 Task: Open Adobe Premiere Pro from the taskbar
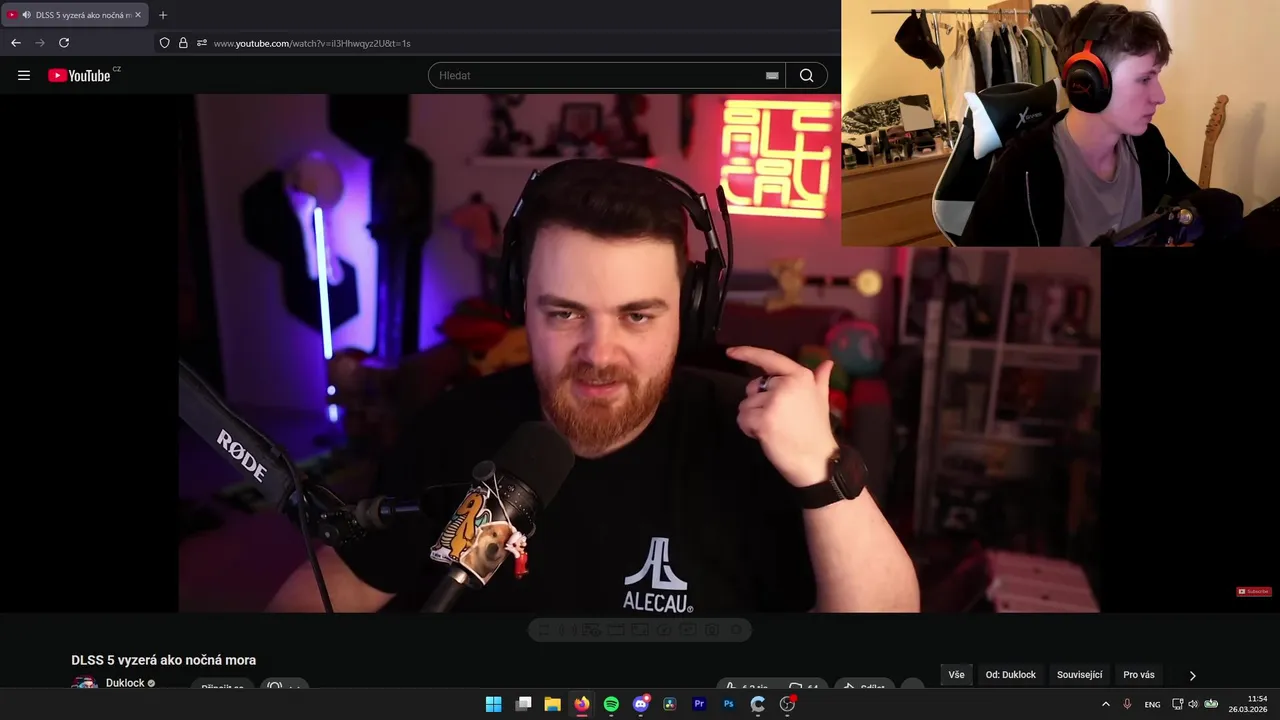(699, 704)
